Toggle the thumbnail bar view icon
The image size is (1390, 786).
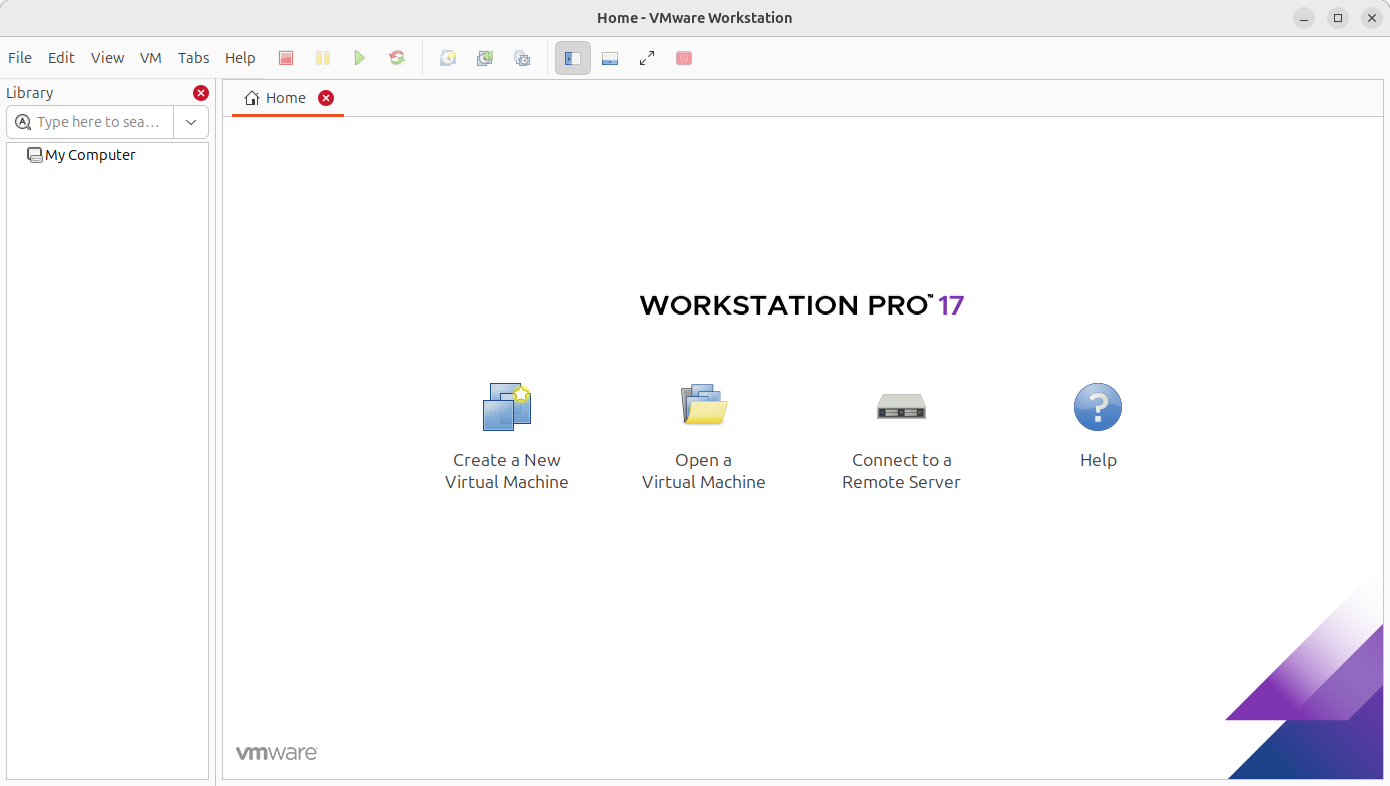[x=610, y=58]
